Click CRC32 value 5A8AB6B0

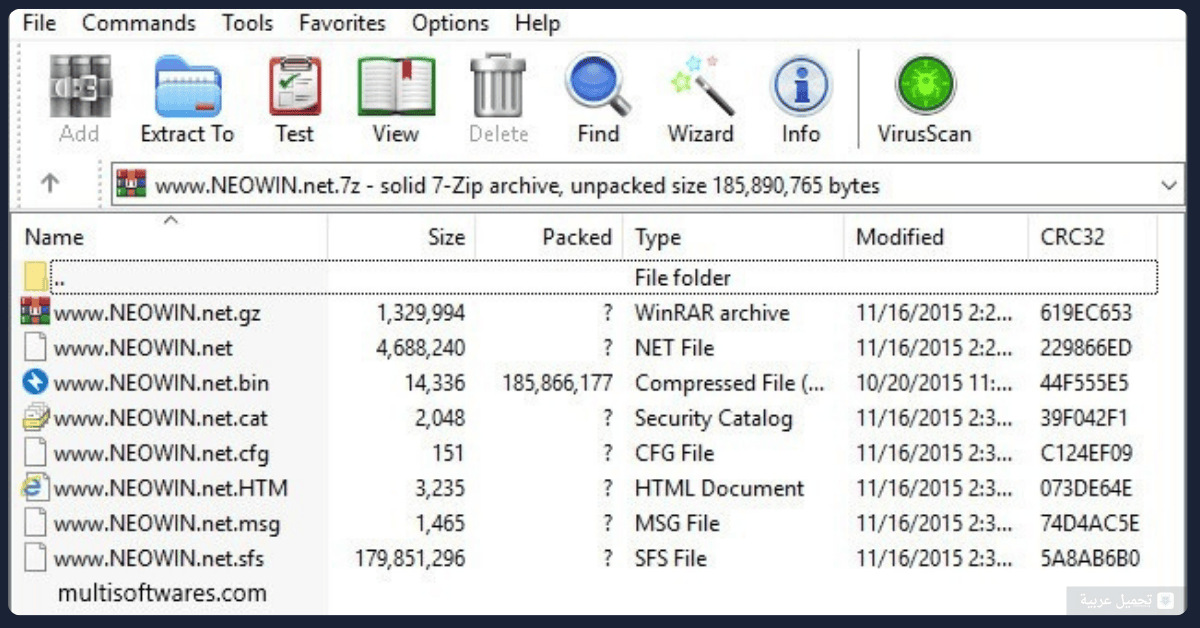1090,558
